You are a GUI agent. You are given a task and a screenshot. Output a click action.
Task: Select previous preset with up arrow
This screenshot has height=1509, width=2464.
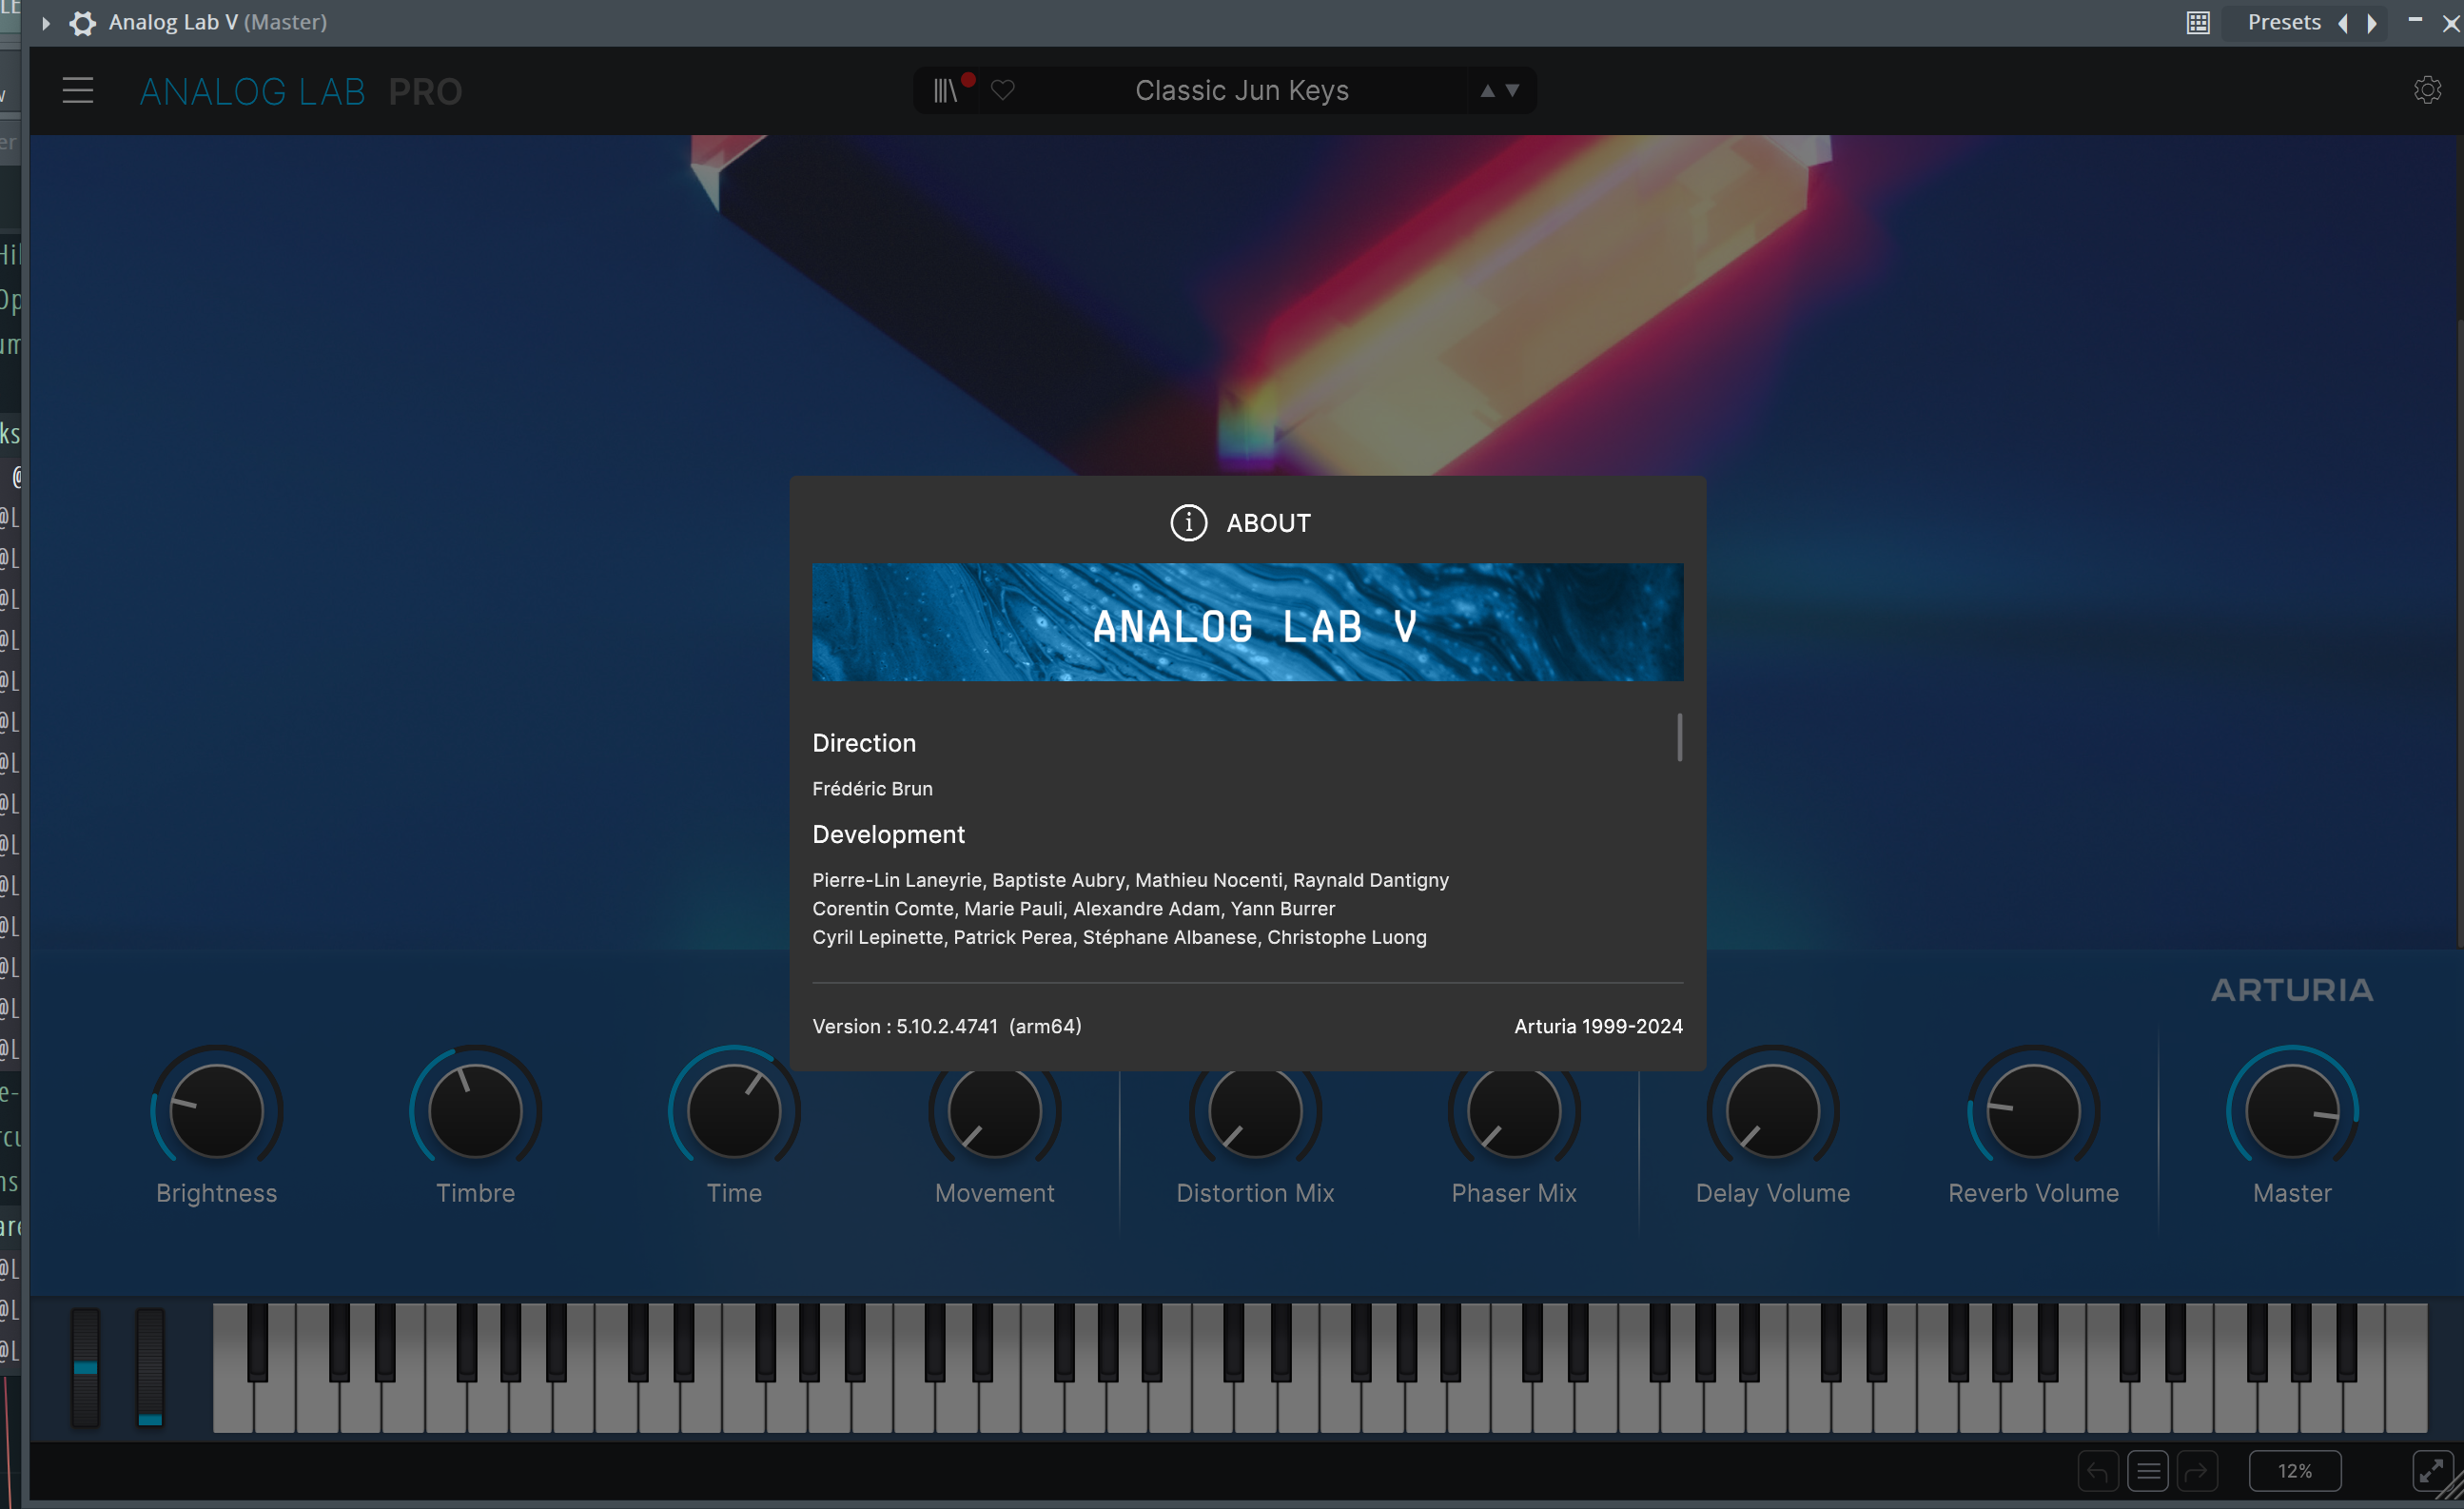coord(1487,91)
